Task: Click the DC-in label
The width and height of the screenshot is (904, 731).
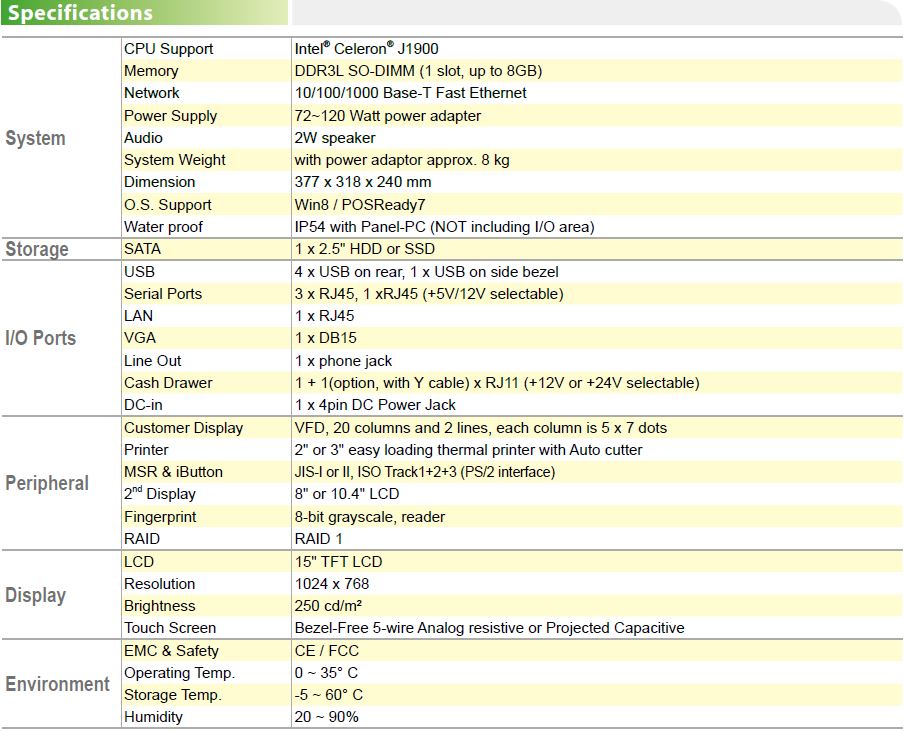Action: point(143,405)
